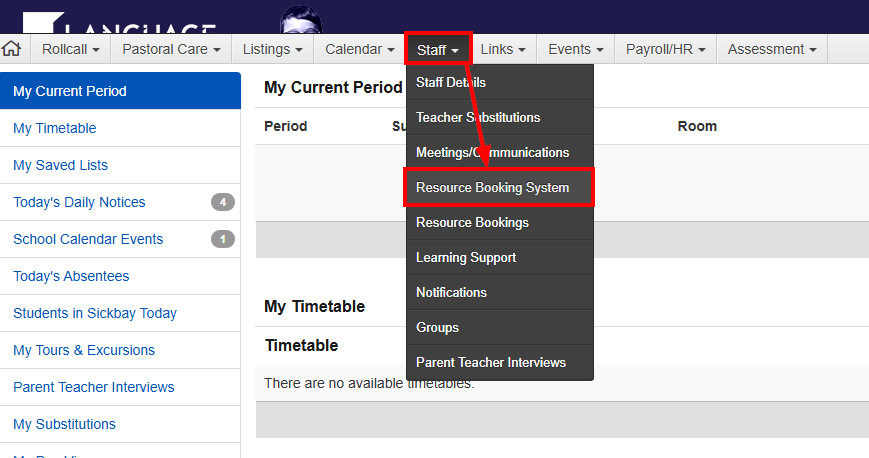The height and width of the screenshot is (458, 869).
Task: Select Teacher Substitutions menu entry
Action: click(478, 118)
